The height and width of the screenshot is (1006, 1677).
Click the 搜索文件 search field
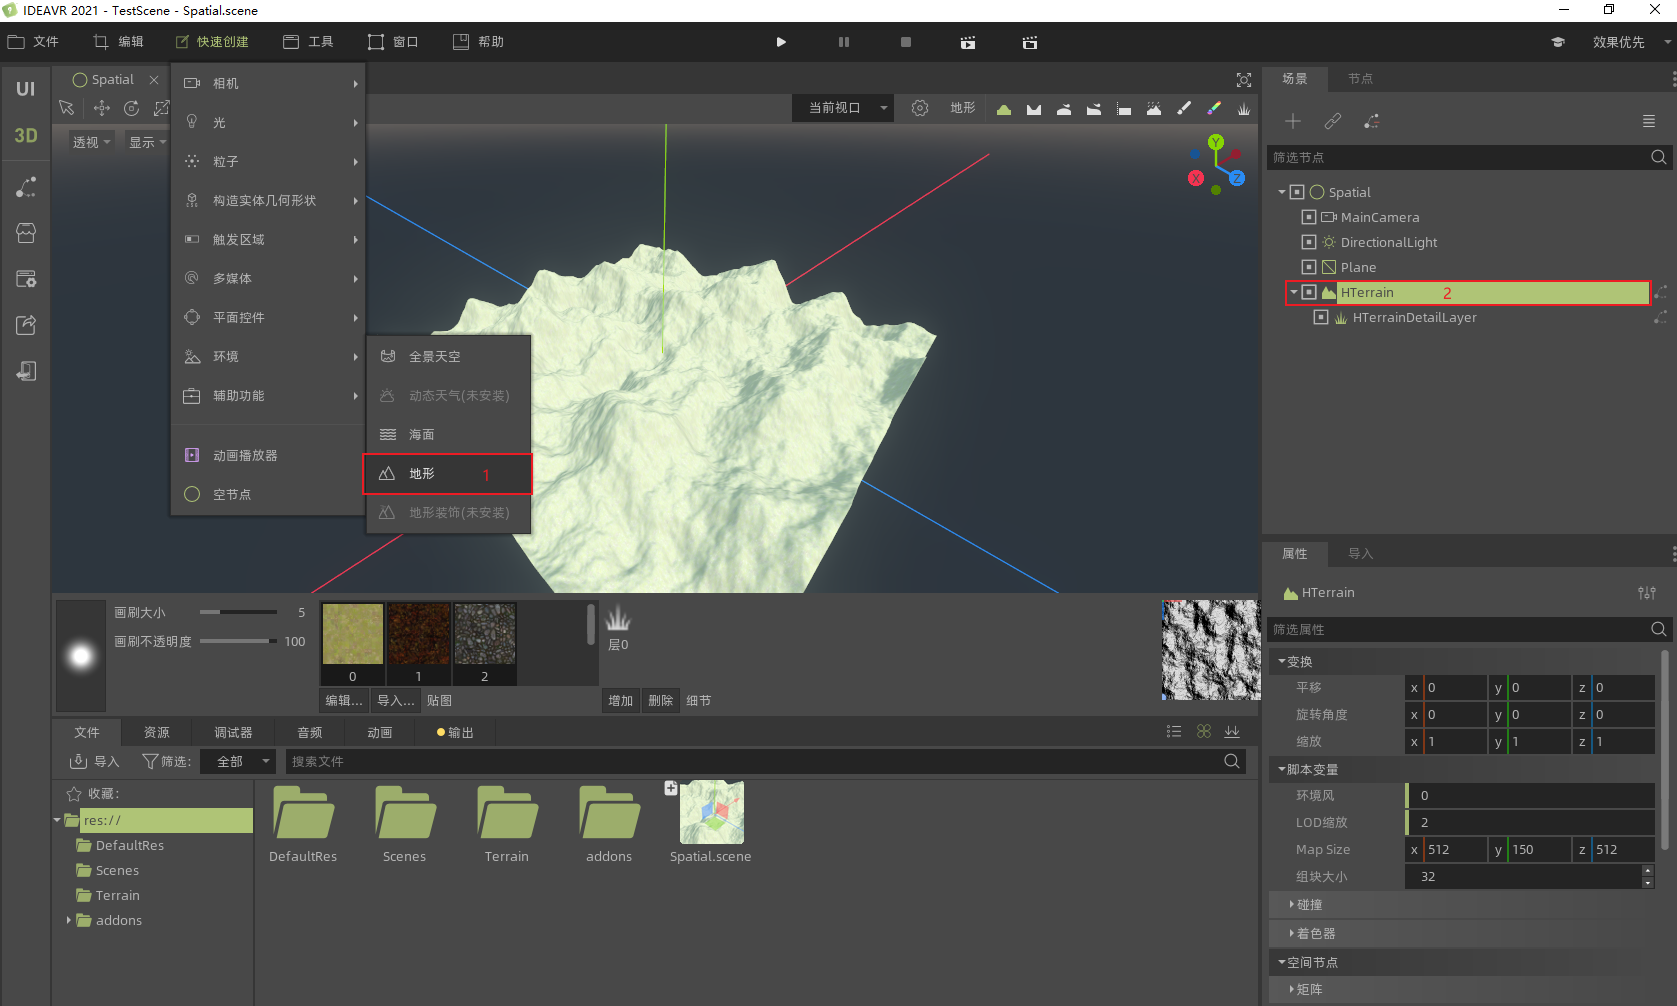pyautogui.click(x=765, y=762)
